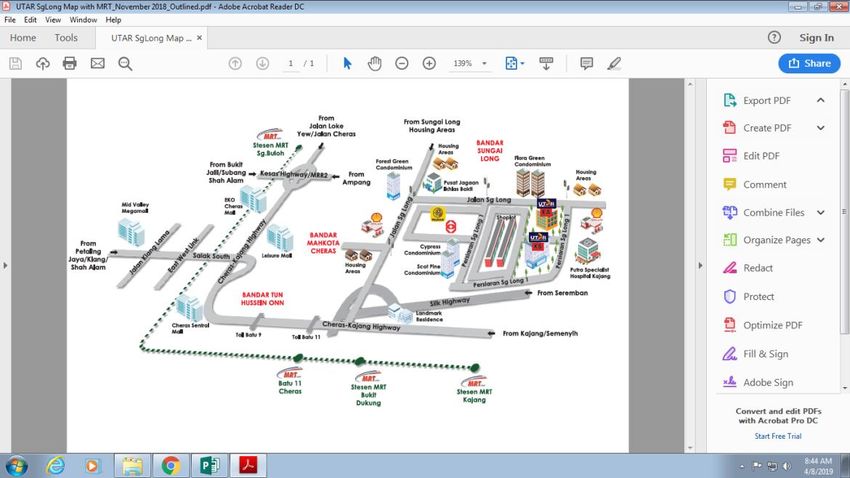Expand the Combine Files chevron
850x478 pixels.
tap(821, 212)
